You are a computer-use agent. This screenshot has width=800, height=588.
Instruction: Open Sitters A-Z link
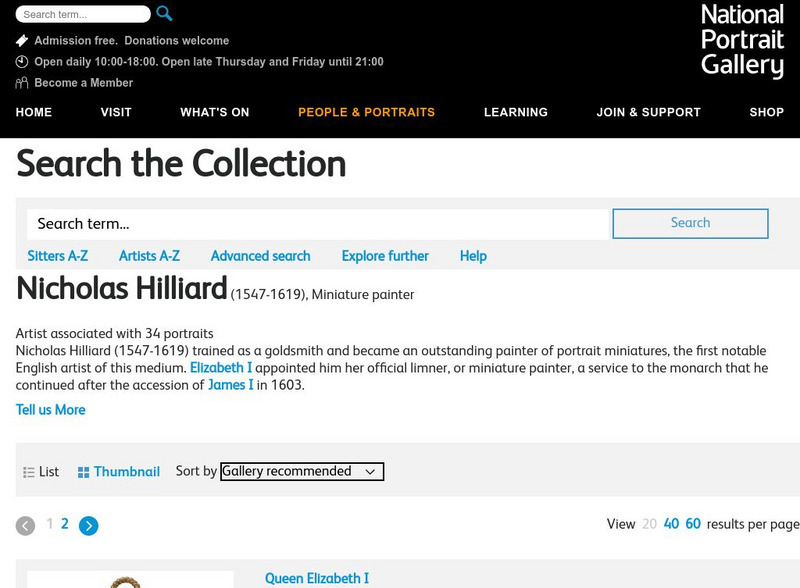pos(58,256)
